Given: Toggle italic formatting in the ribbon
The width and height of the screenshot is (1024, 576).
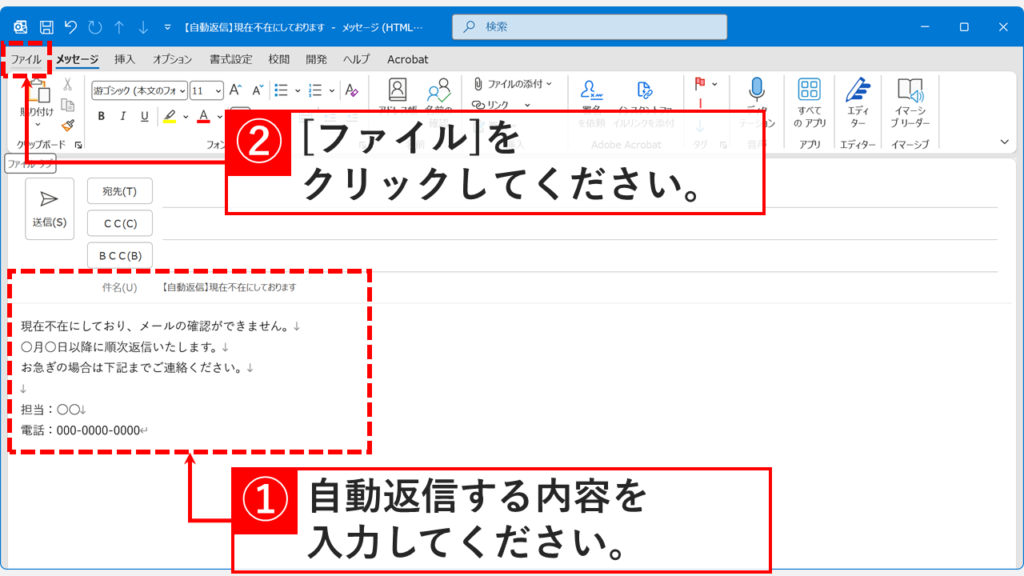Looking at the screenshot, I should coord(123,115).
